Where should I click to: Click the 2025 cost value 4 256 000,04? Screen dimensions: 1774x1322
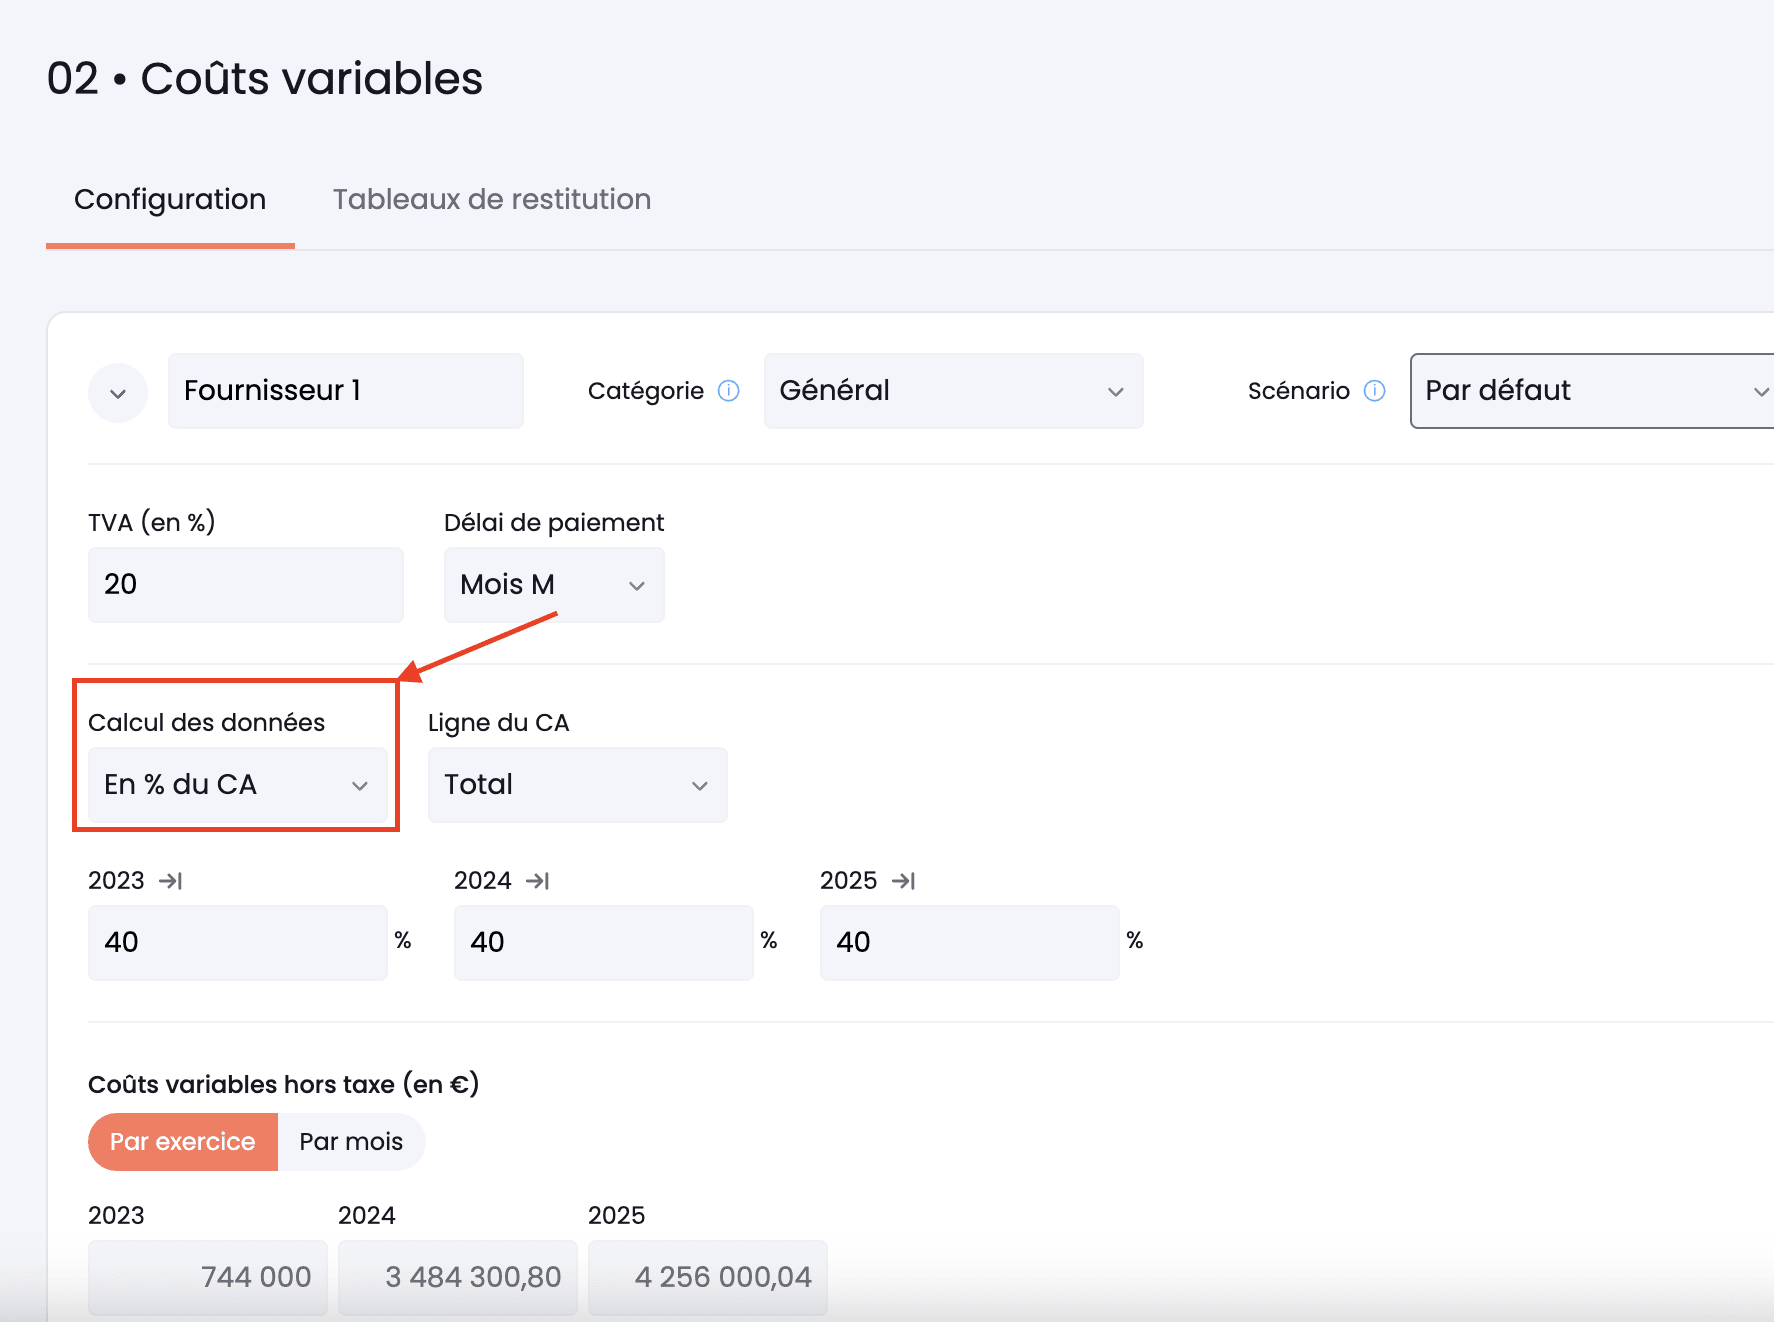pyautogui.click(x=708, y=1278)
